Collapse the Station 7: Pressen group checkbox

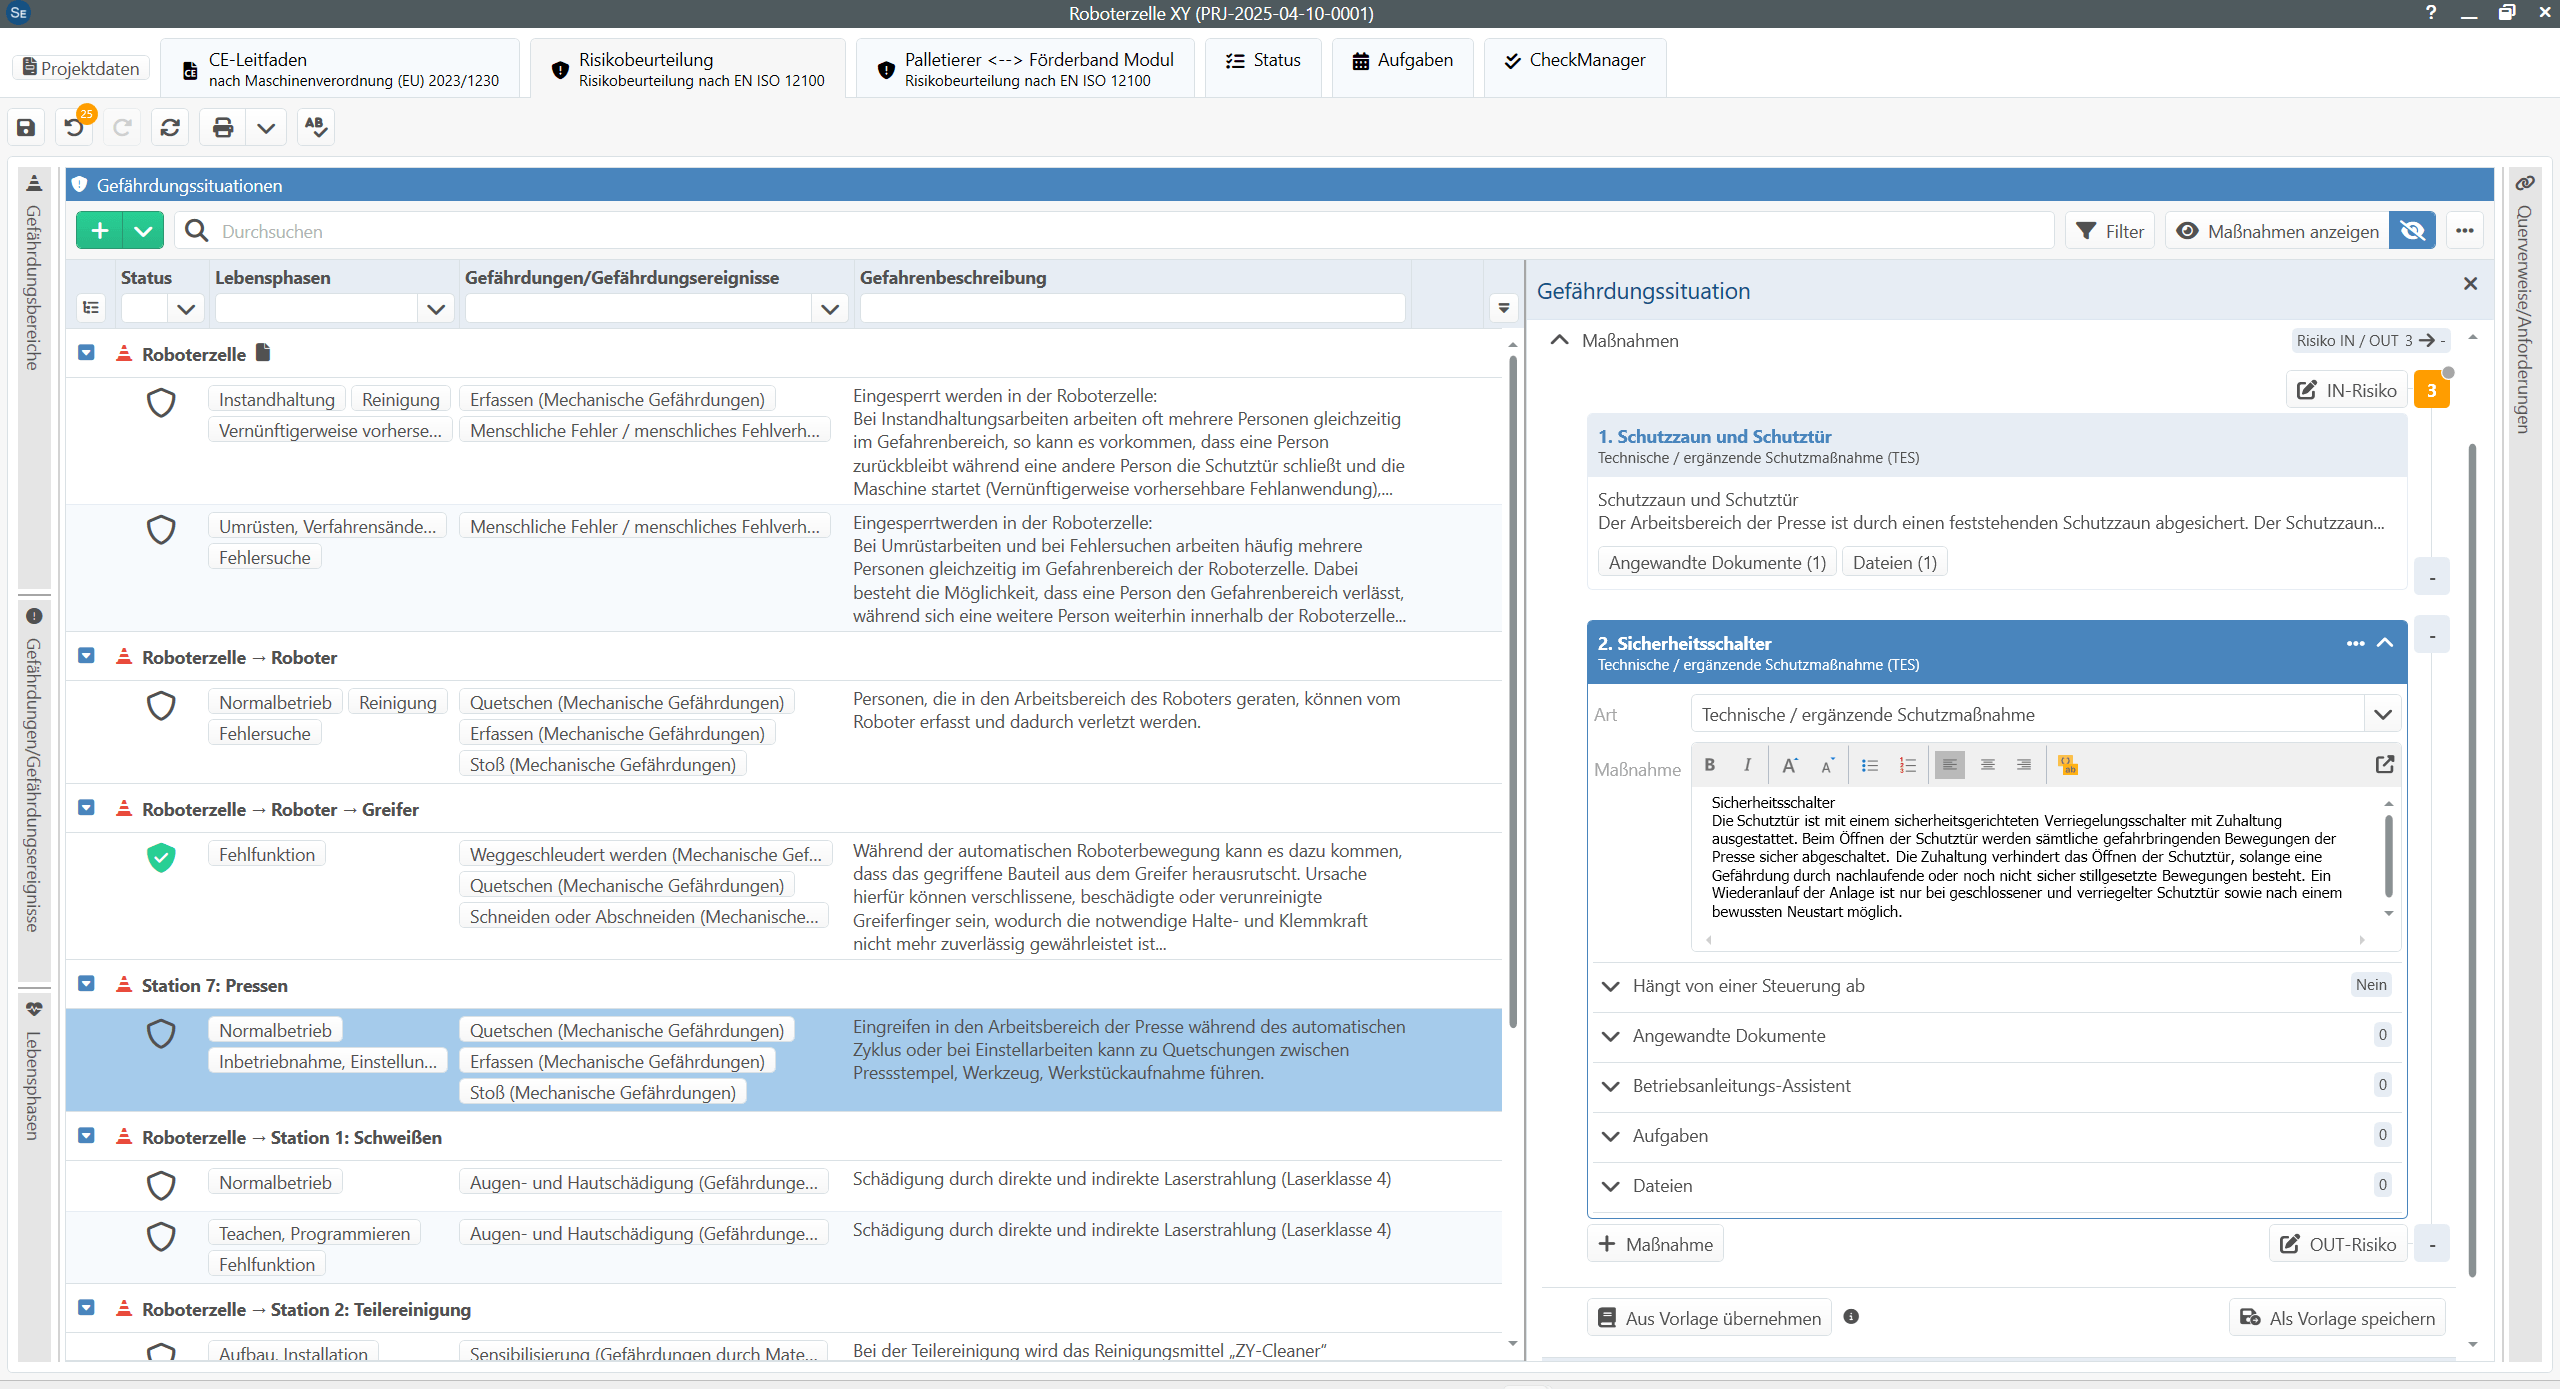87,984
